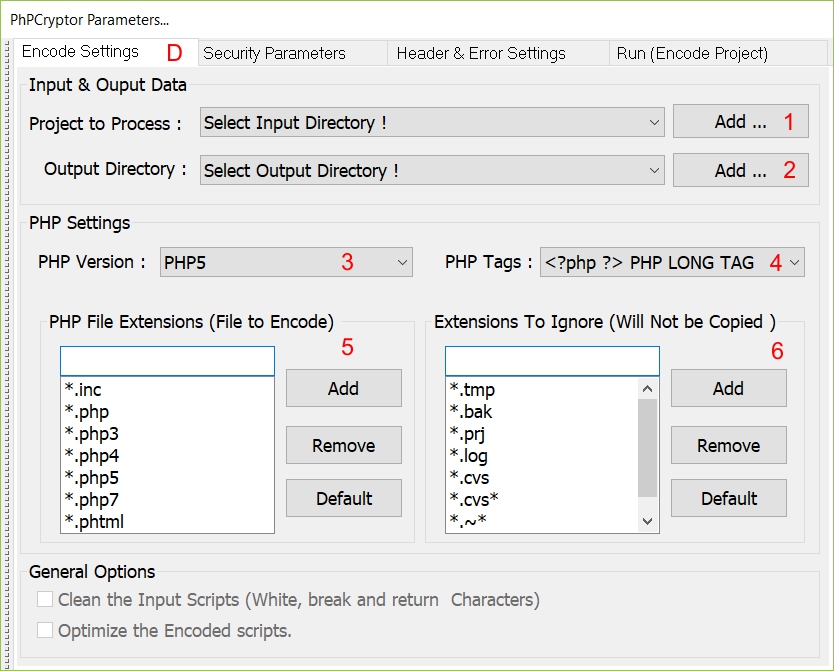Click Add for Output Directory
This screenshot has height=671, width=834.
click(740, 170)
